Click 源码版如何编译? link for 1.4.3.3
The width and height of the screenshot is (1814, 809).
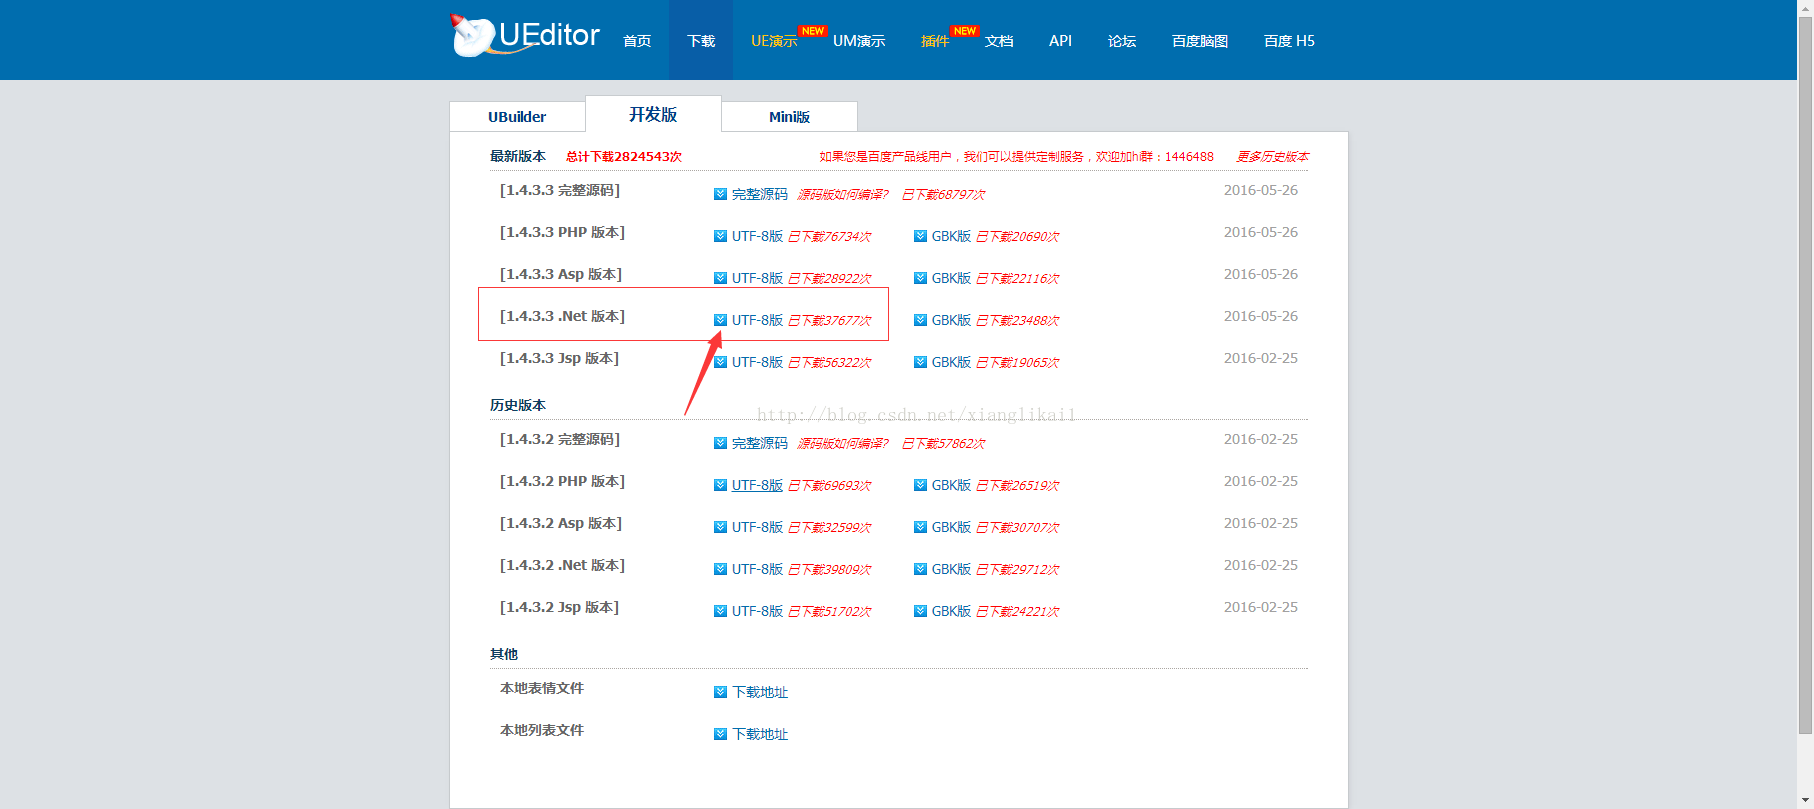[843, 194]
